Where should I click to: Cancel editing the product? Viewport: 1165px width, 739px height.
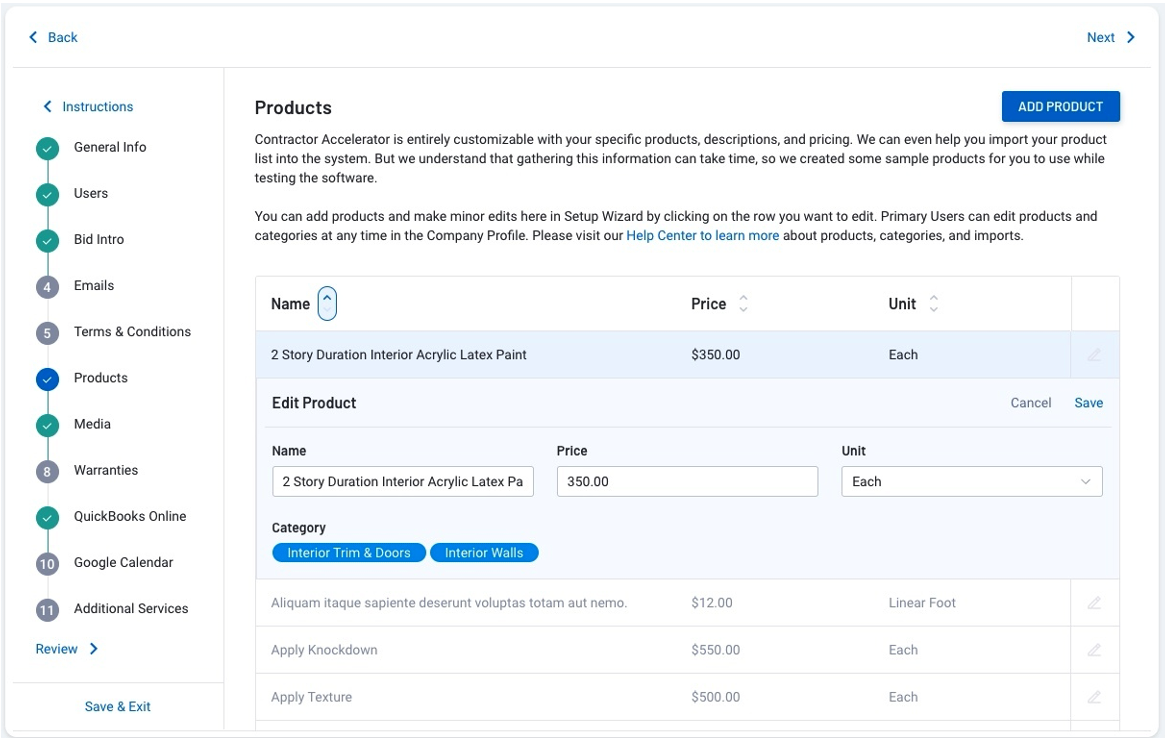[1031, 402]
